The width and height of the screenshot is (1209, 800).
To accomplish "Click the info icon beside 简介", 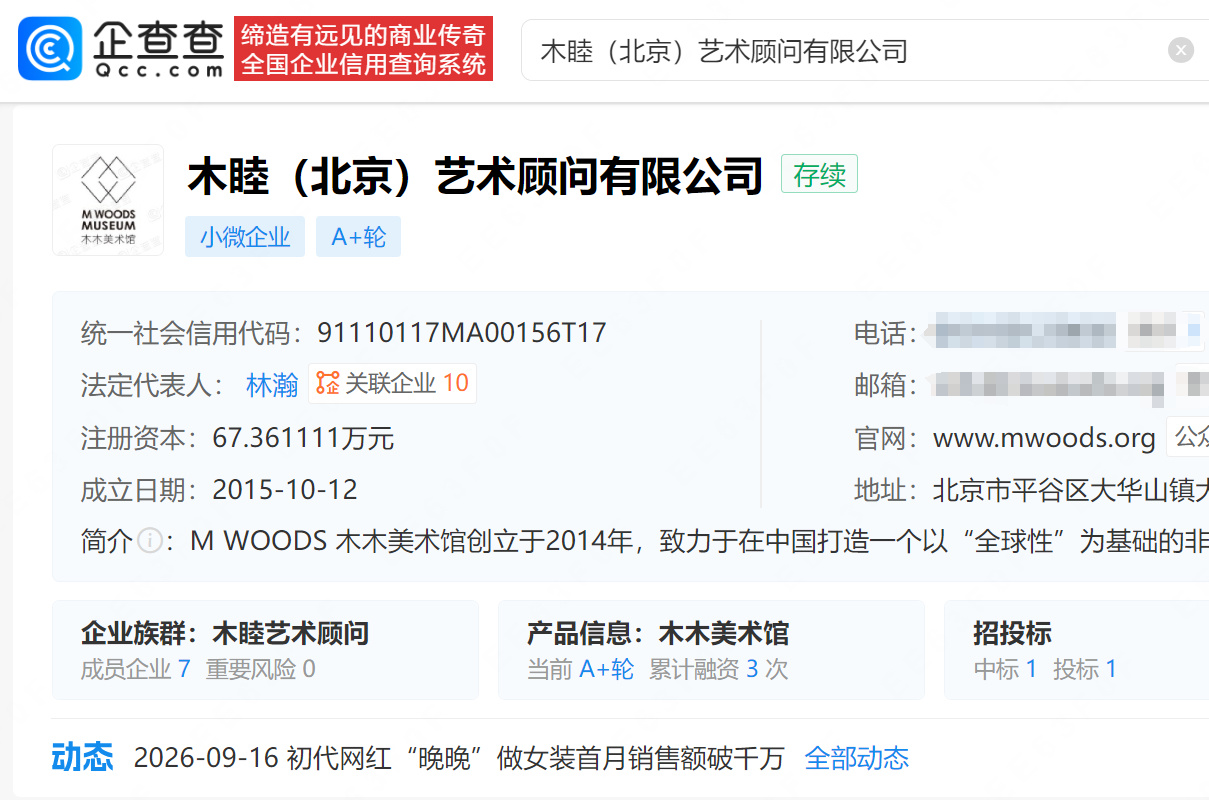I will pyautogui.click(x=150, y=541).
